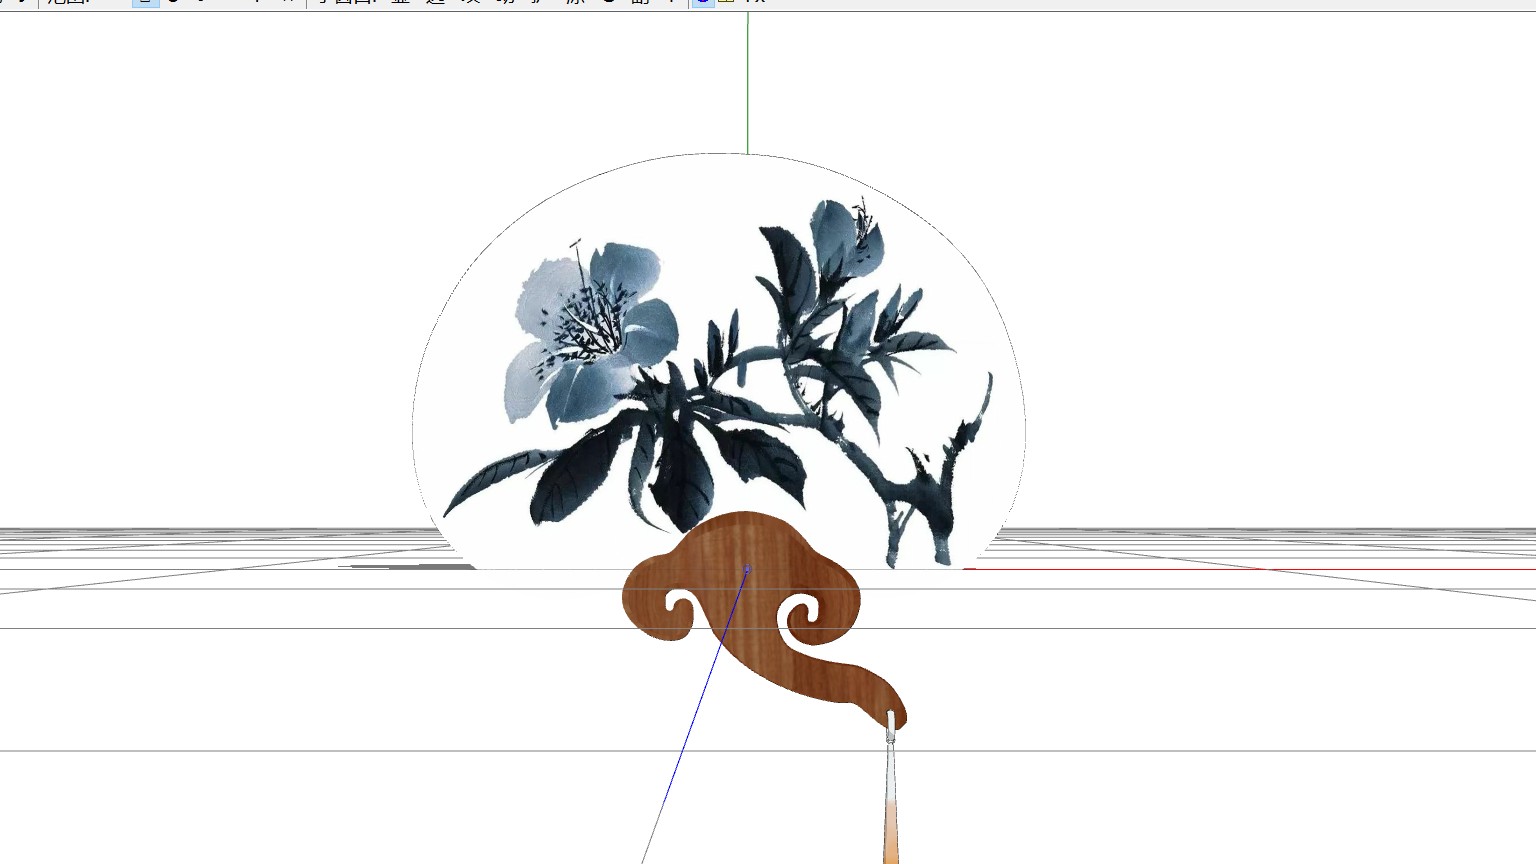Viewport: 1536px width, 864px height.
Task: Click the blue round icon in top toolbar
Action: coord(703,2)
